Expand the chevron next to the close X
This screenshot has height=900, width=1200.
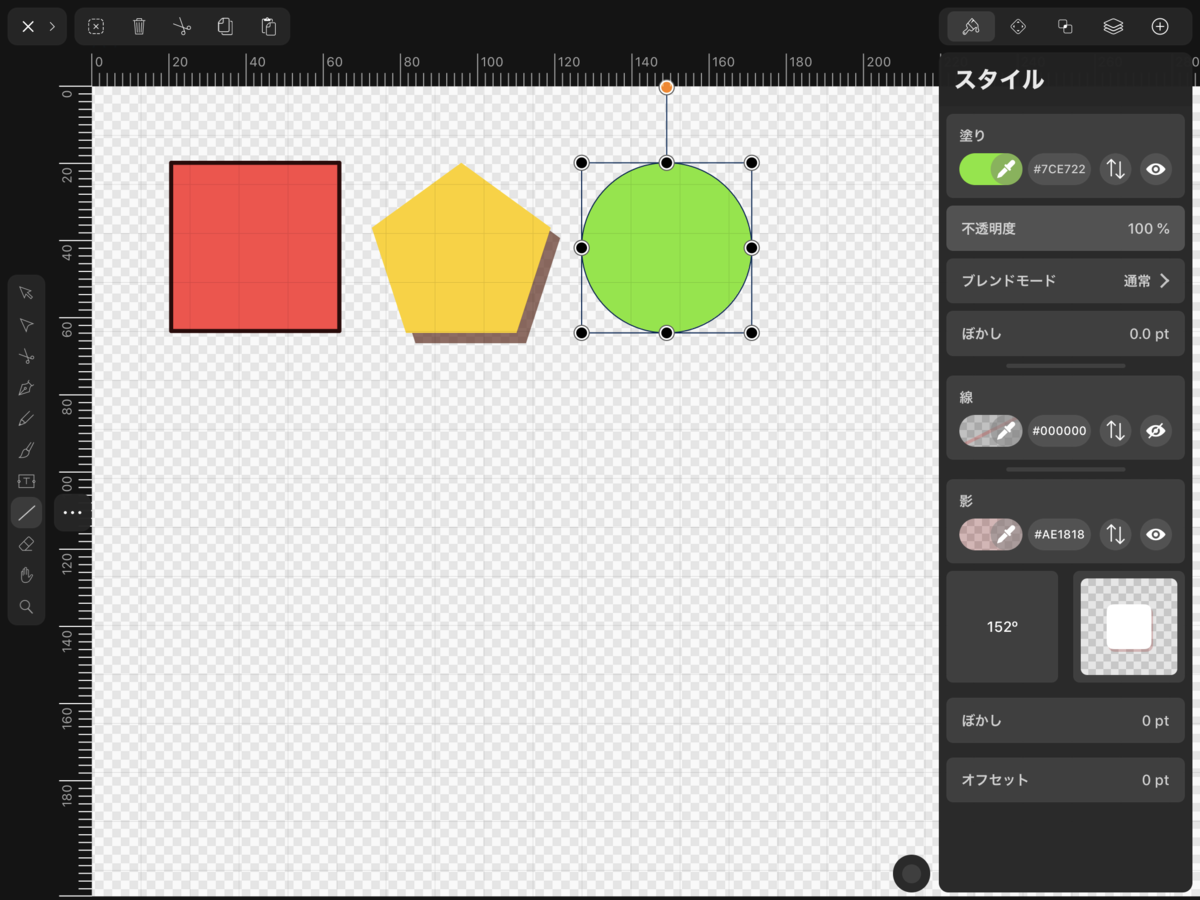pyautogui.click(x=52, y=27)
